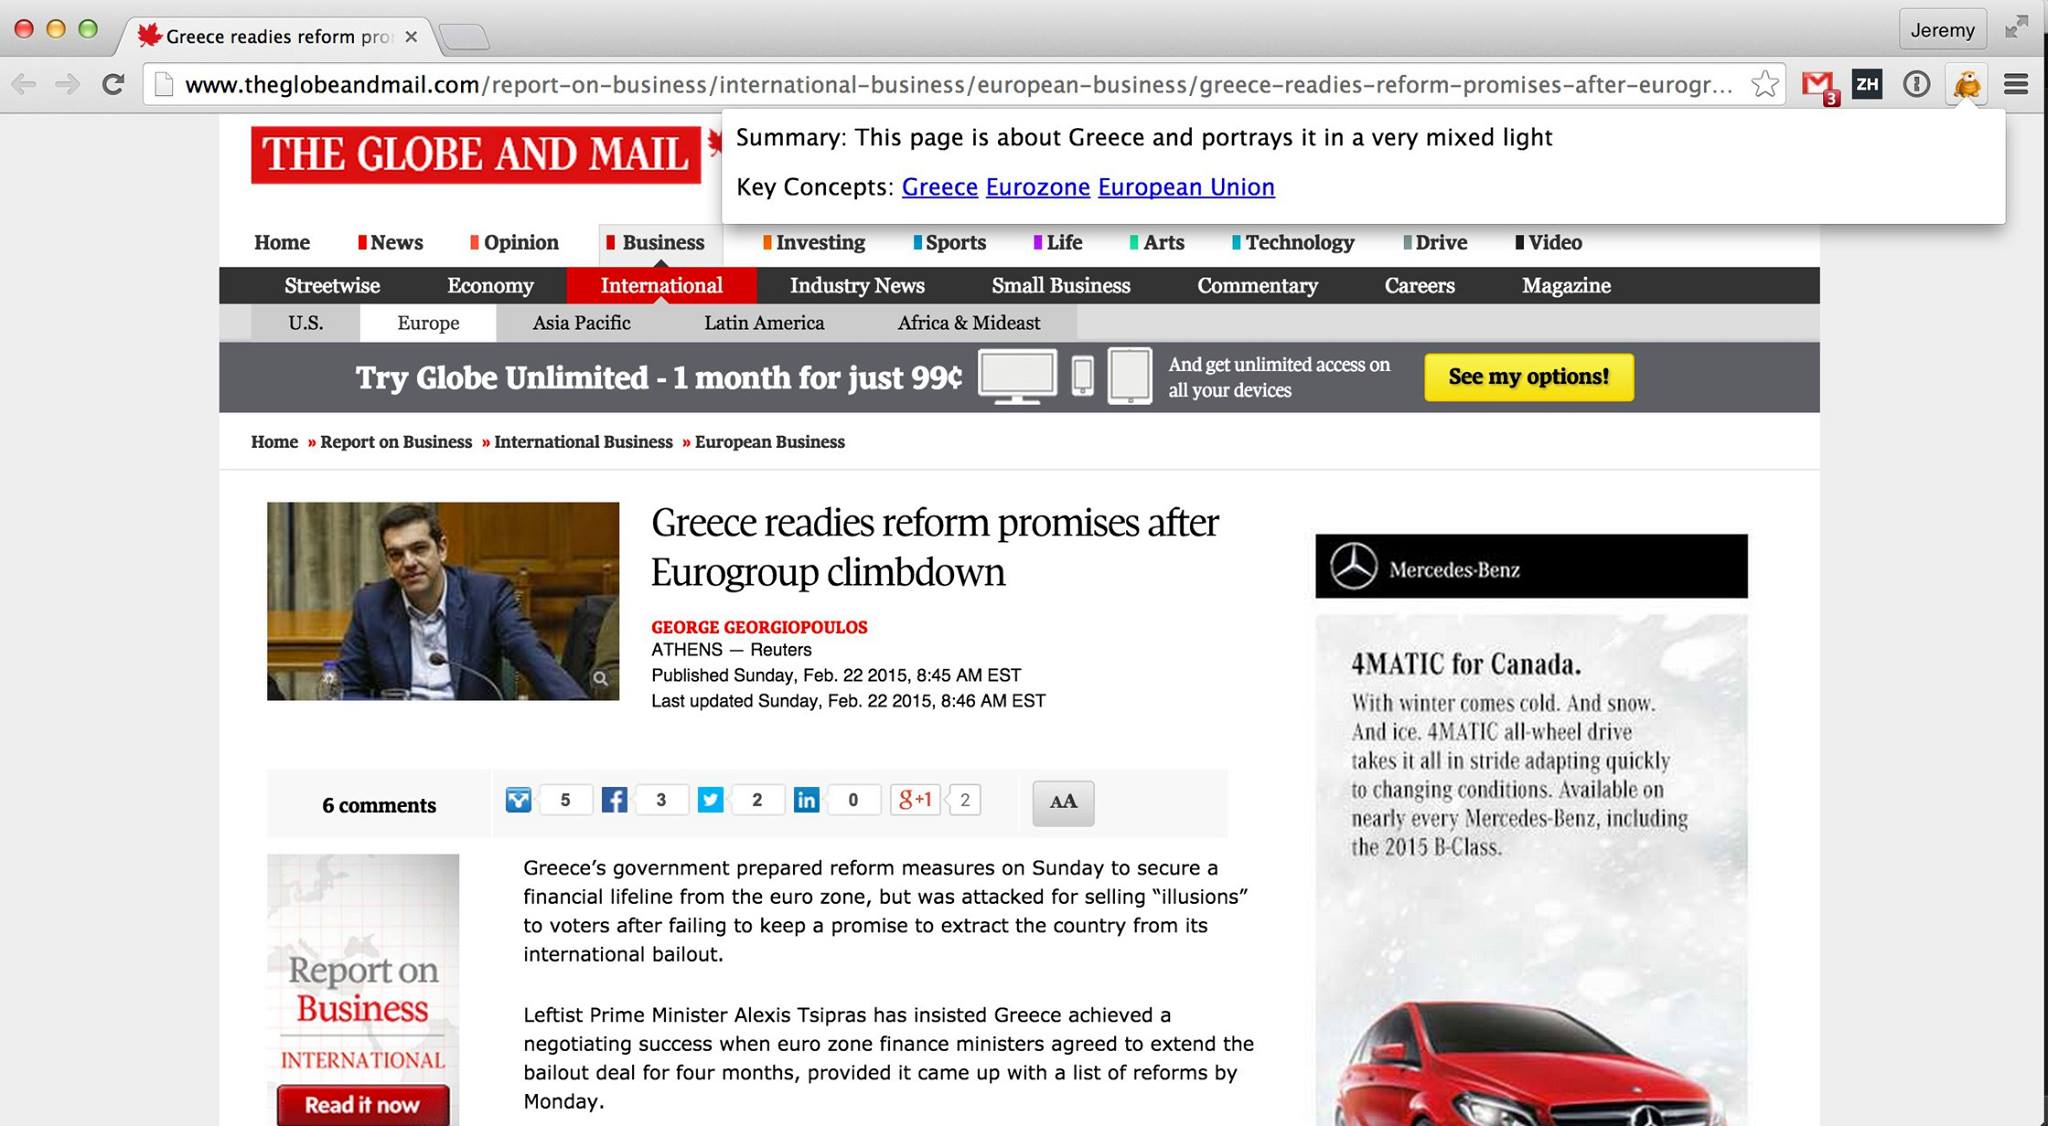Switch to Asia Pacific sub-tab

point(581,323)
